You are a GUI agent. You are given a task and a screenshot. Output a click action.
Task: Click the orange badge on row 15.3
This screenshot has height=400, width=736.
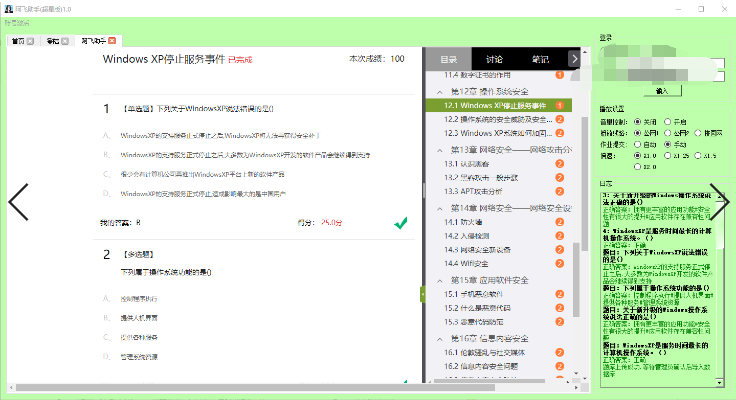click(x=560, y=322)
